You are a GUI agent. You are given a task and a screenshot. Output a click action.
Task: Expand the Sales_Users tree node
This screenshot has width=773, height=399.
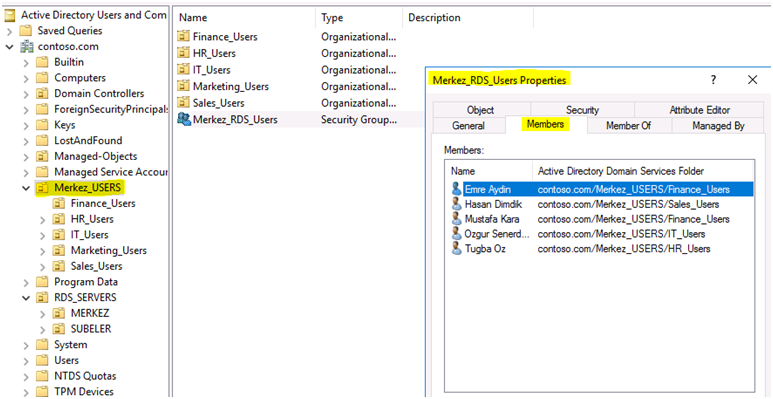pyautogui.click(x=43, y=267)
